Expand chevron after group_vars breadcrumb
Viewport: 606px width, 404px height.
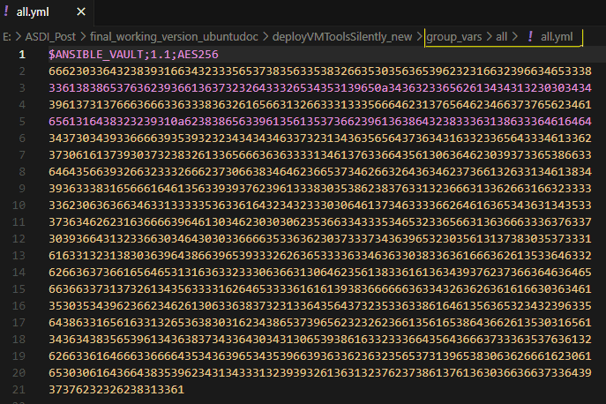tap(489, 37)
